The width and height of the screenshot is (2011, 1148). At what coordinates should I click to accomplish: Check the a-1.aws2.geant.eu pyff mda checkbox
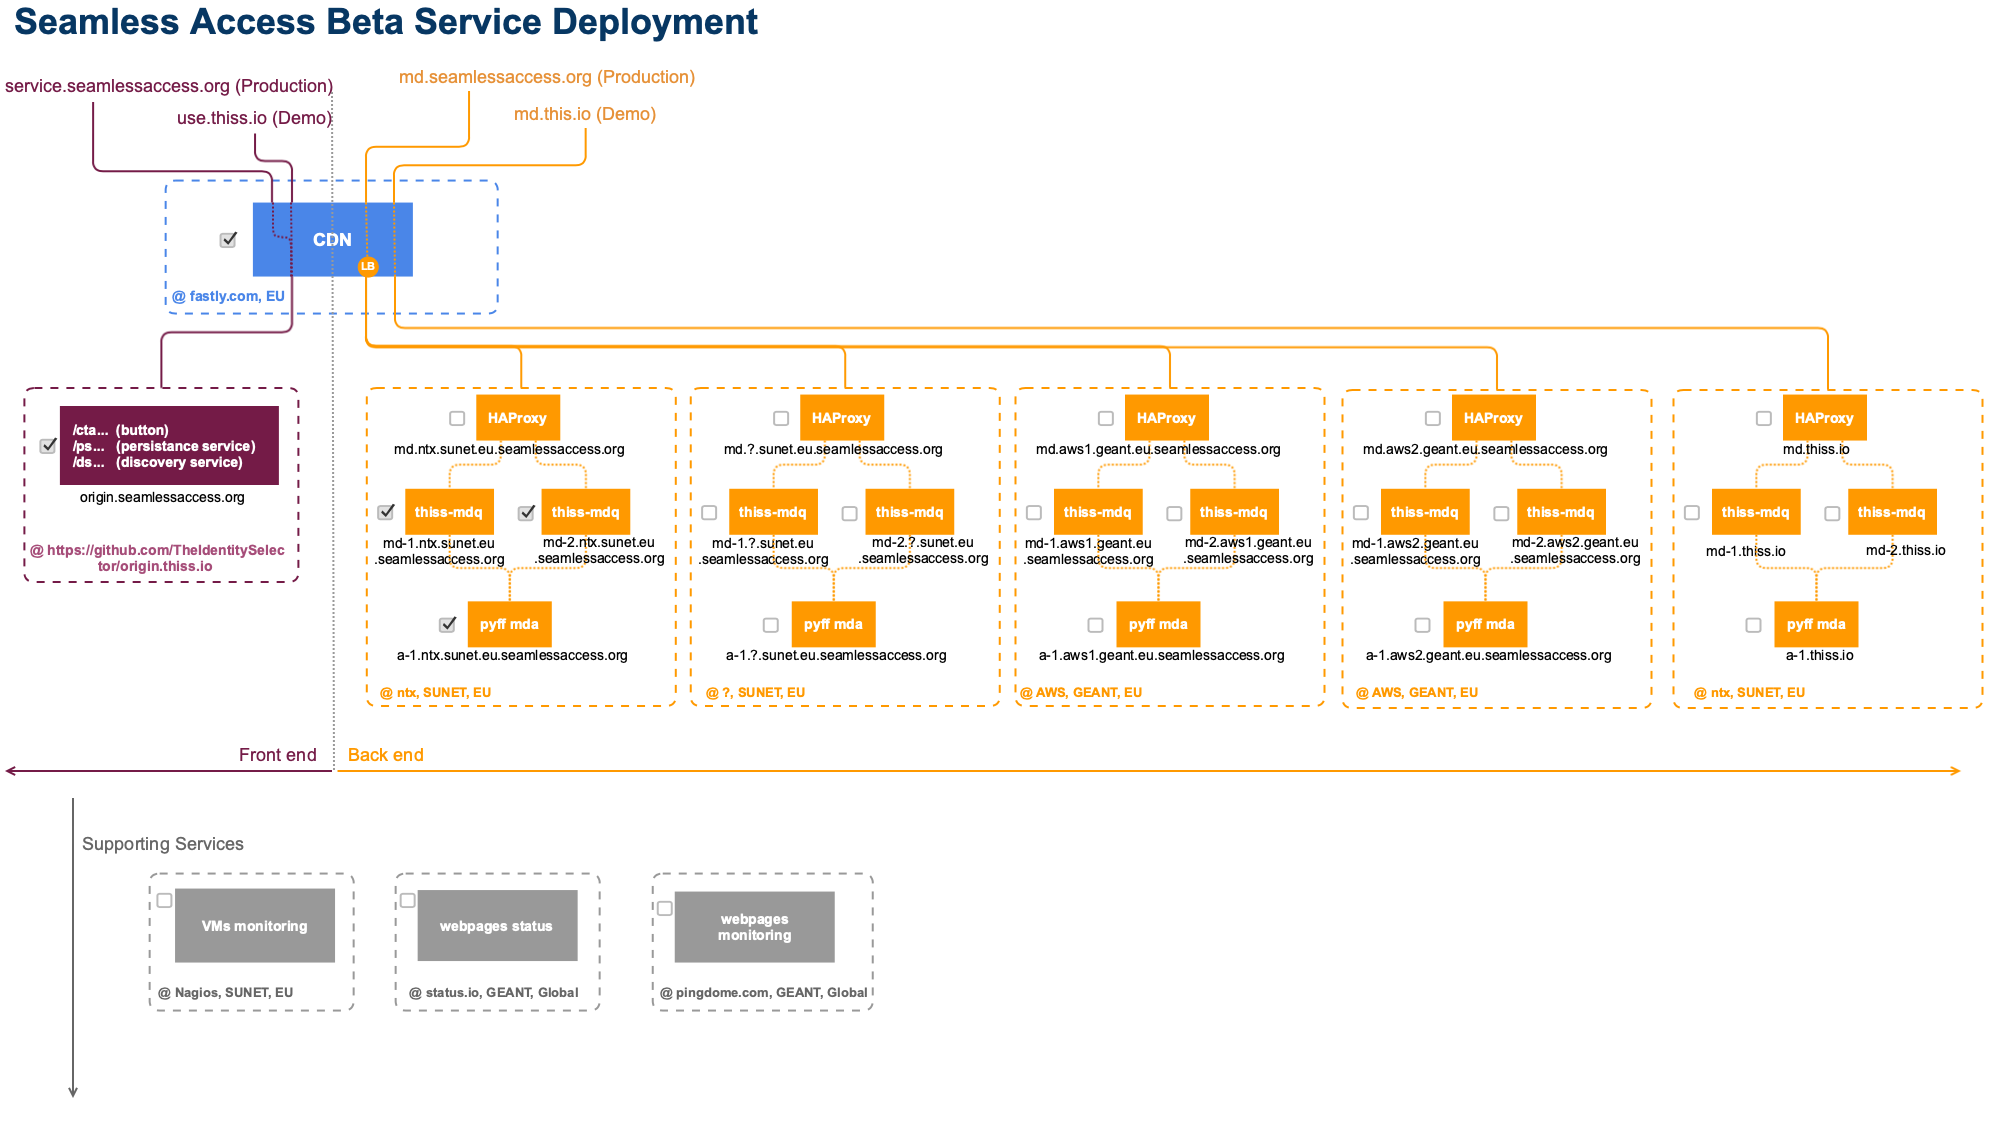[x=1422, y=625]
